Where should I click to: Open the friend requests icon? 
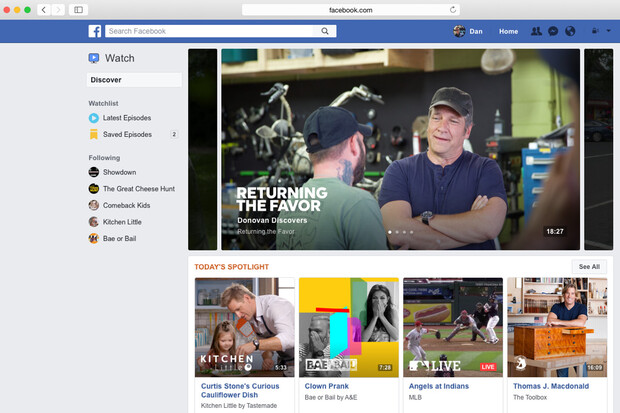point(536,31)
